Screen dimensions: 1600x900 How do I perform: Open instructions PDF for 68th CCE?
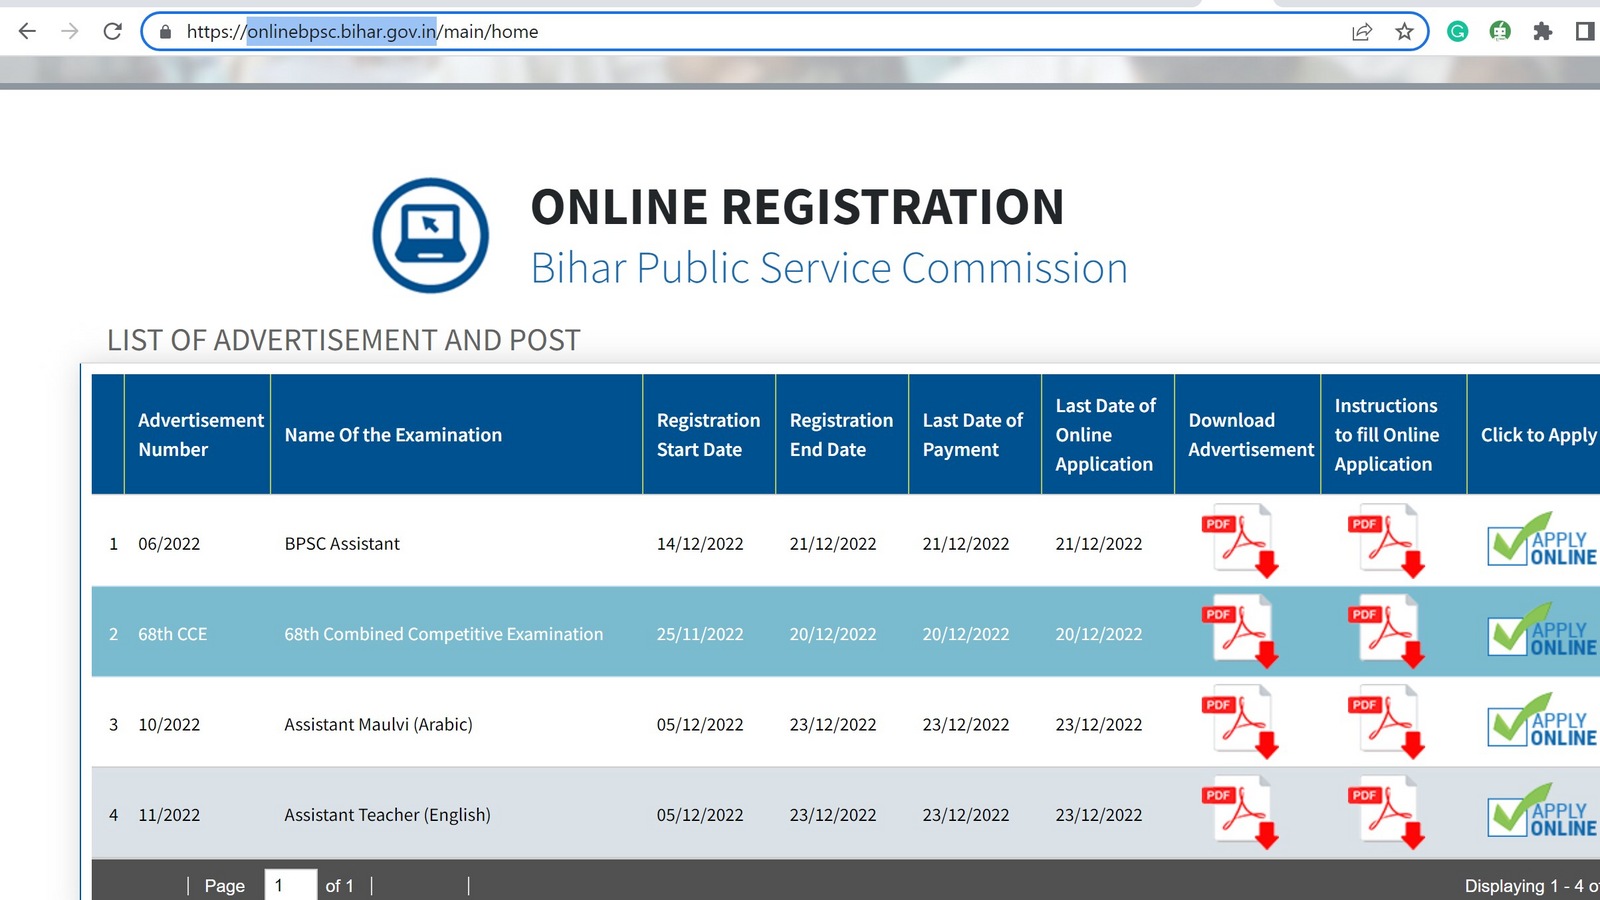[1387, 631]
